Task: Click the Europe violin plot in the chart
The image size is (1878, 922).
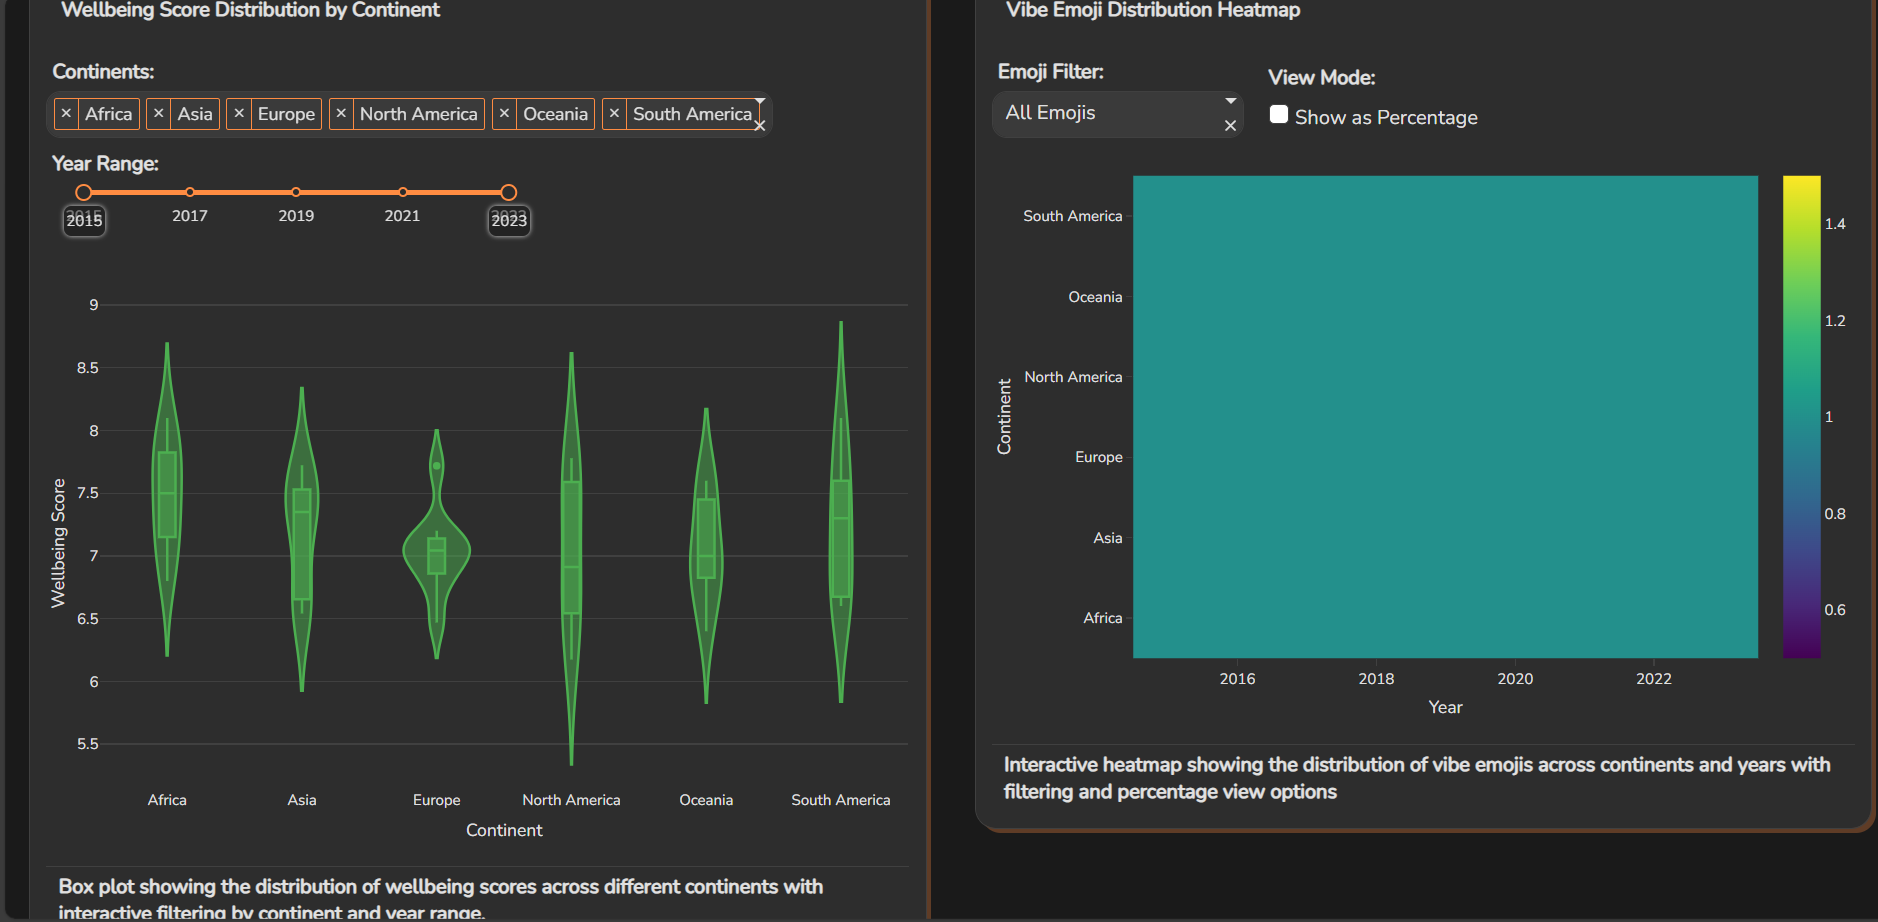Action: (437, 548)
